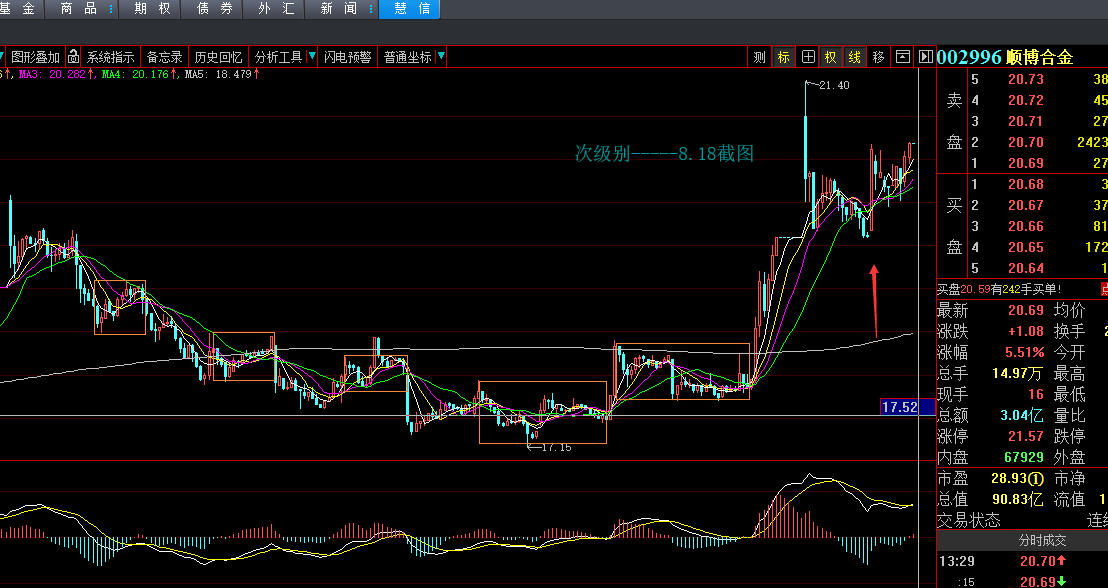Click the MA5: 18.479 indicator label
The image size is (1108, 588).
[222, 74]
